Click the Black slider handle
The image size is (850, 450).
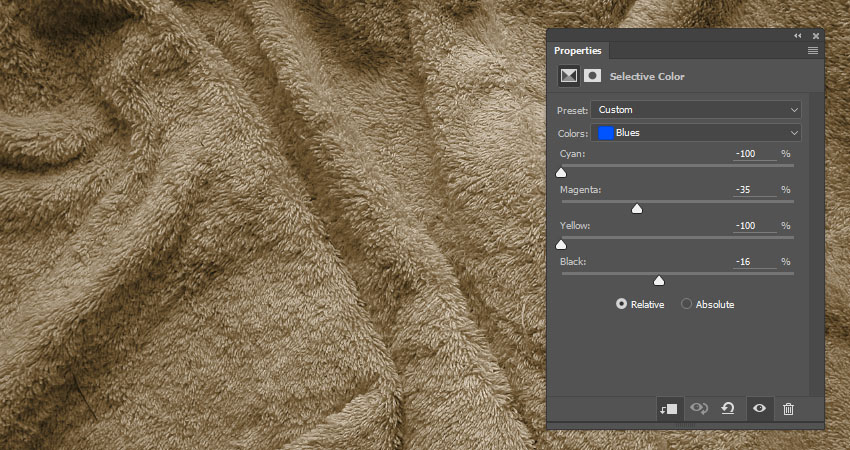pyautogui.click(x=659, y=281)
